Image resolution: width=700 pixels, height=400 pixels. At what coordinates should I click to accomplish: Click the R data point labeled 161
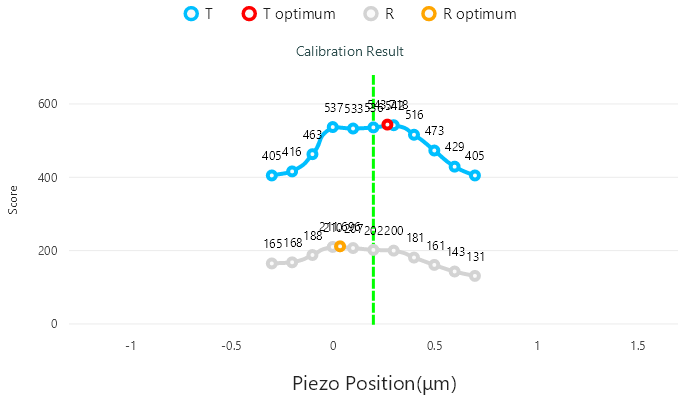coord(434,265)
